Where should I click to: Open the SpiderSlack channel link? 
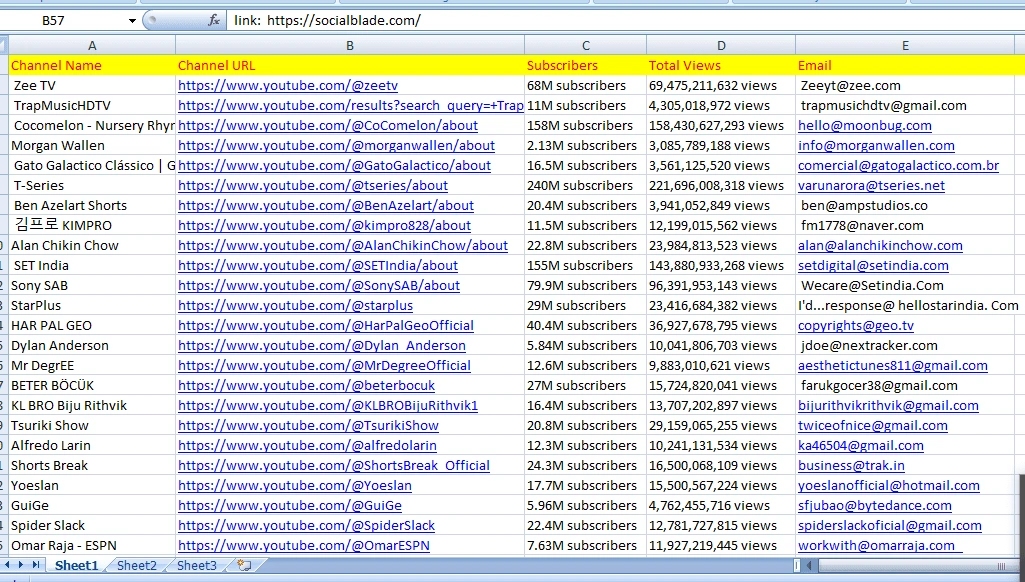[306, 526]
